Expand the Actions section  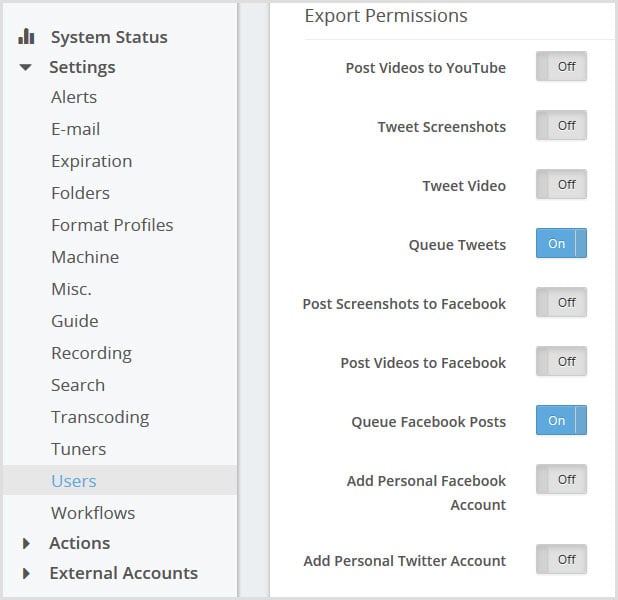[26, 543]
